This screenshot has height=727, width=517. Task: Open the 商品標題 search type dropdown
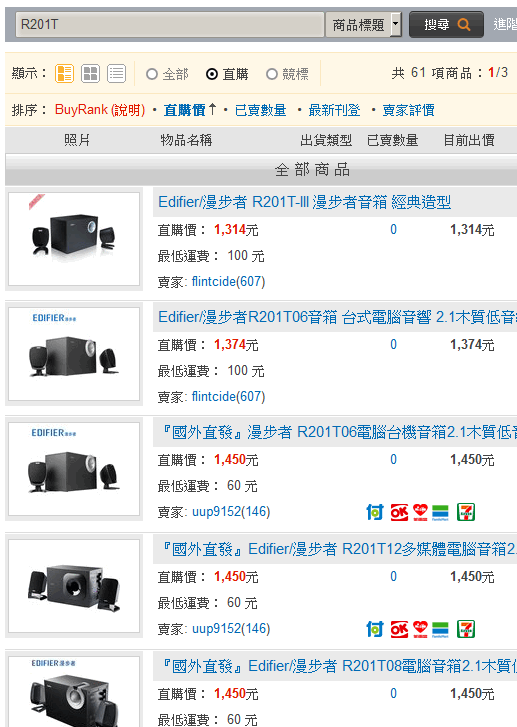tap(364, 24)
